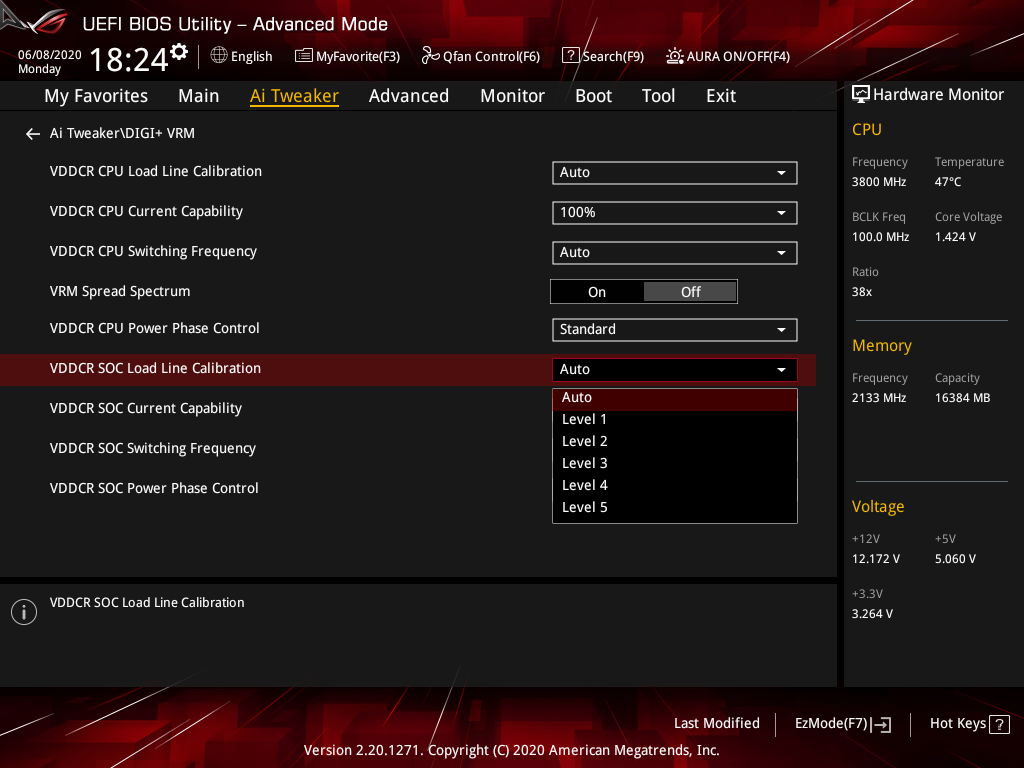Viewport: 1024px width, 768px height.
Task: Open VDDCR CPU Load Line Calibration dropdown
Action: tap(675, 172)
